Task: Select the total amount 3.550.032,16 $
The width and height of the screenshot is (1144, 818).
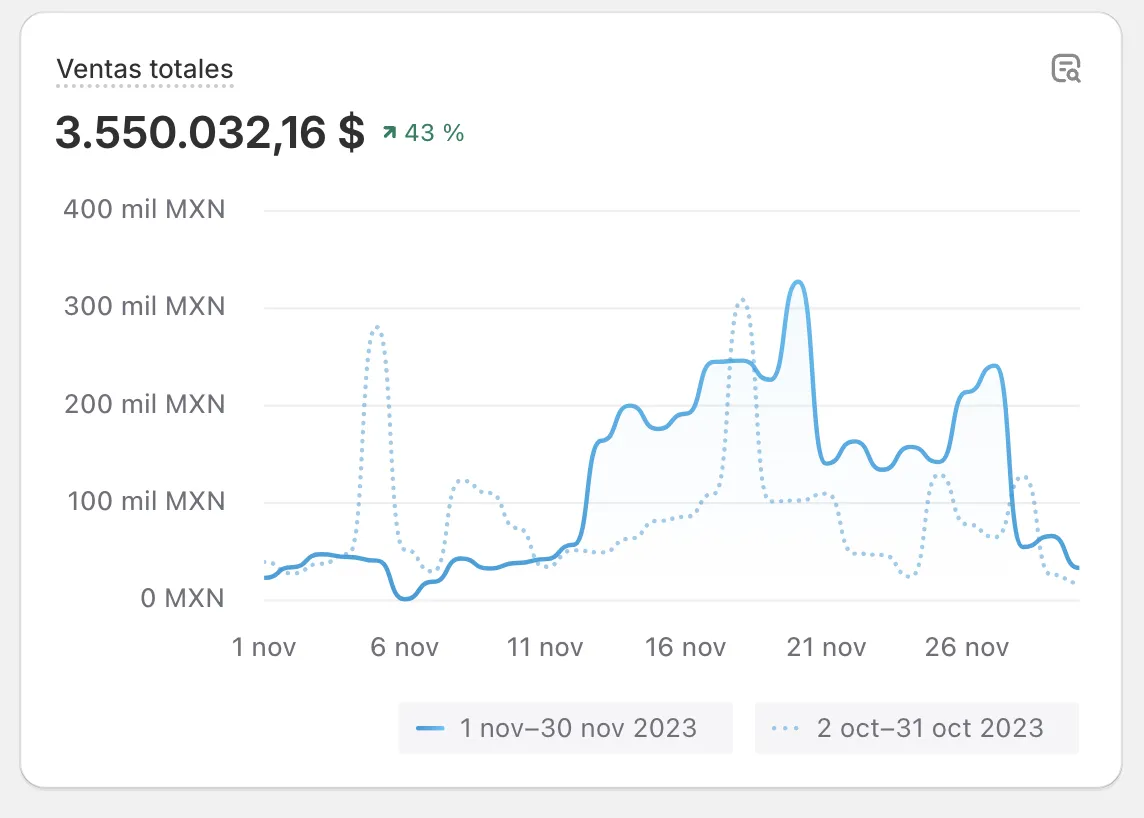Action: [210, 133]
